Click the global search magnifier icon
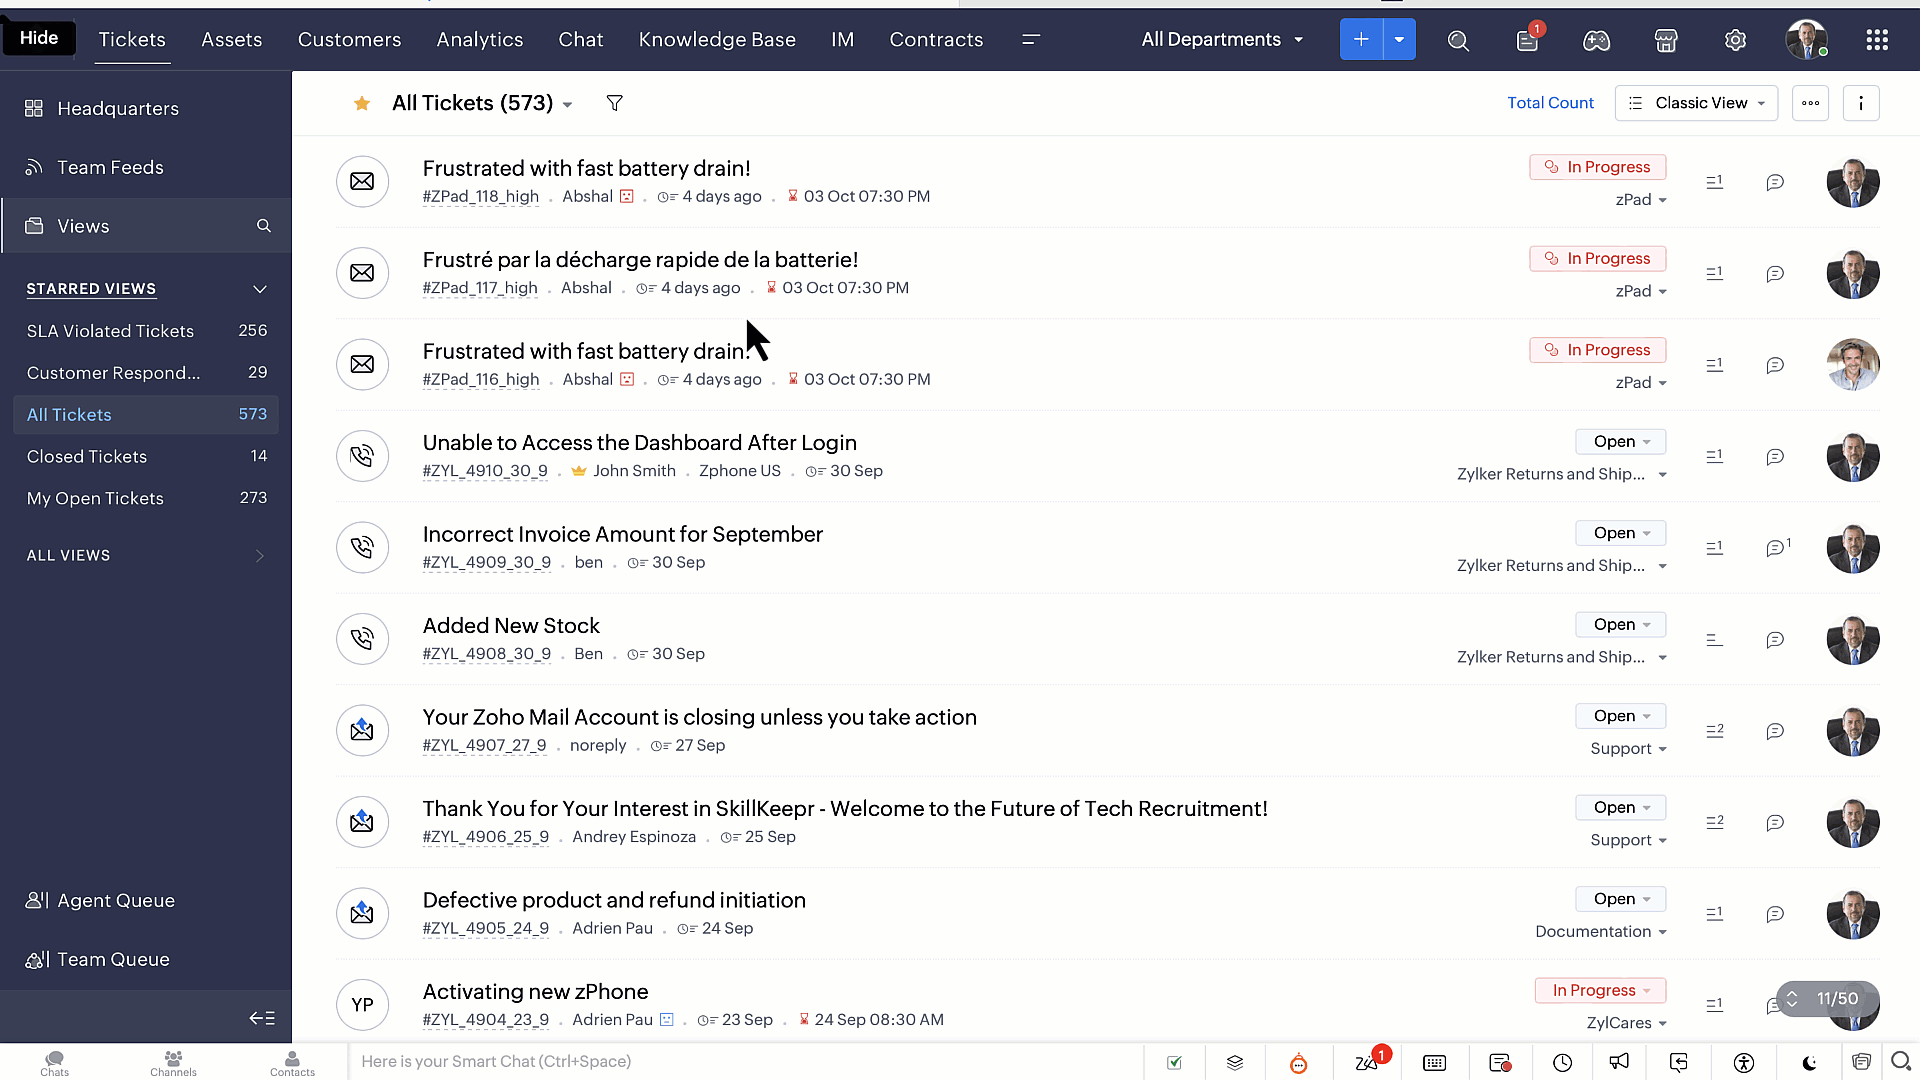Image resolution: width=1920 pixels, height=1080 pixels. click(1458, 40)
